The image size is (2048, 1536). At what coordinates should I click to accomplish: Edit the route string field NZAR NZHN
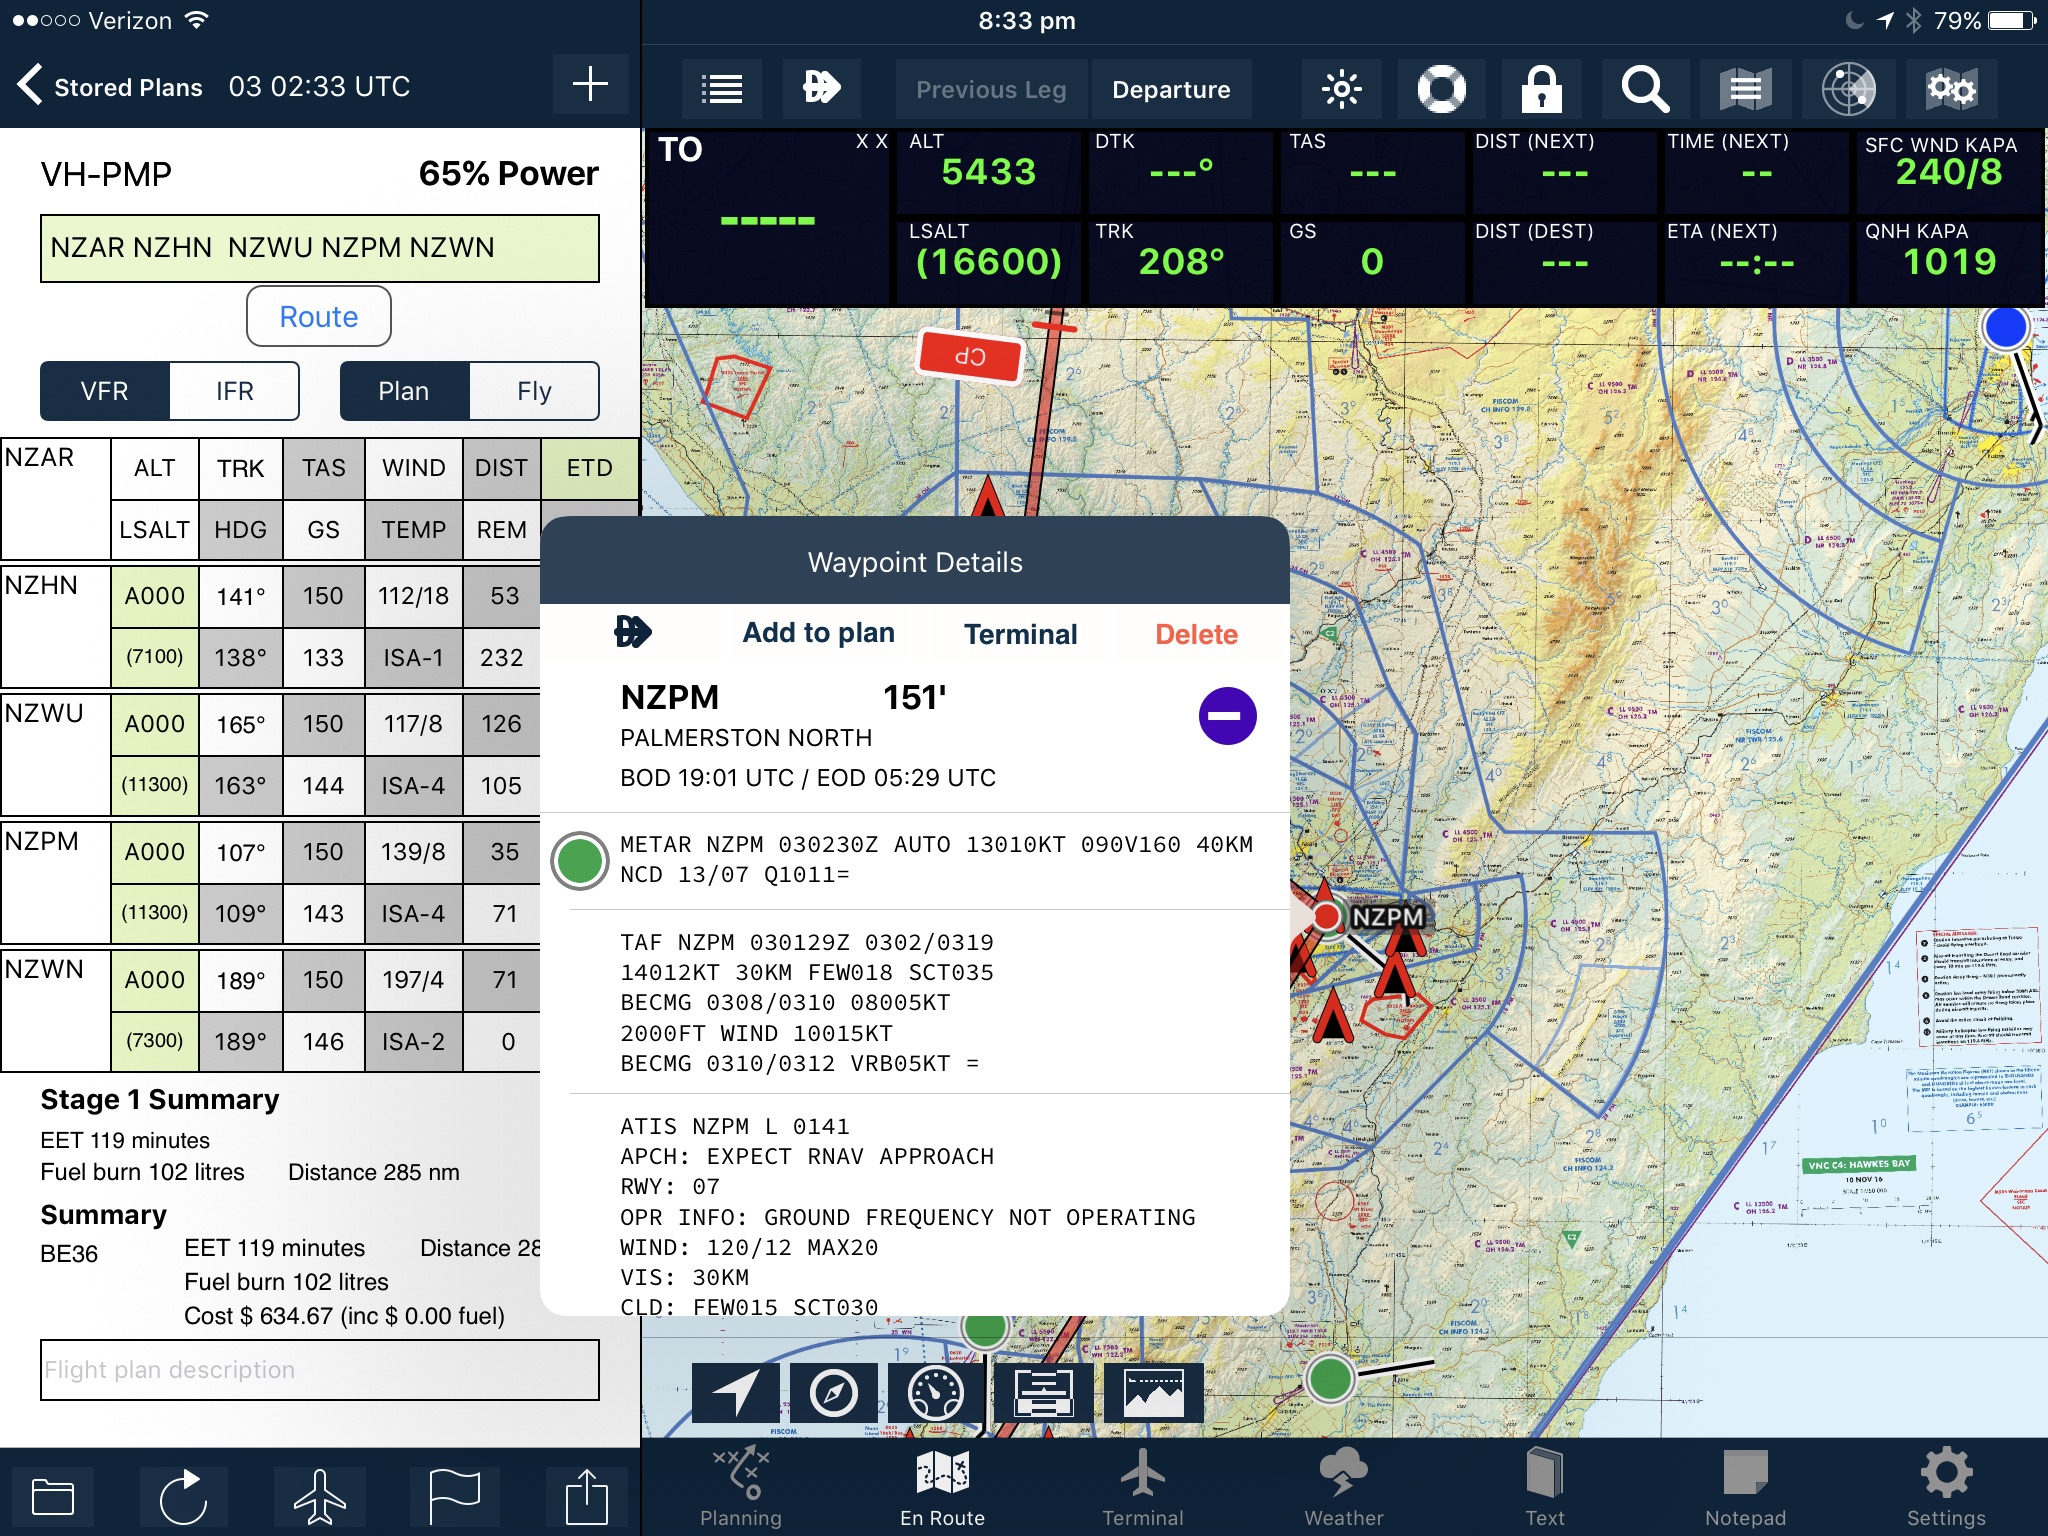point(320,248)
